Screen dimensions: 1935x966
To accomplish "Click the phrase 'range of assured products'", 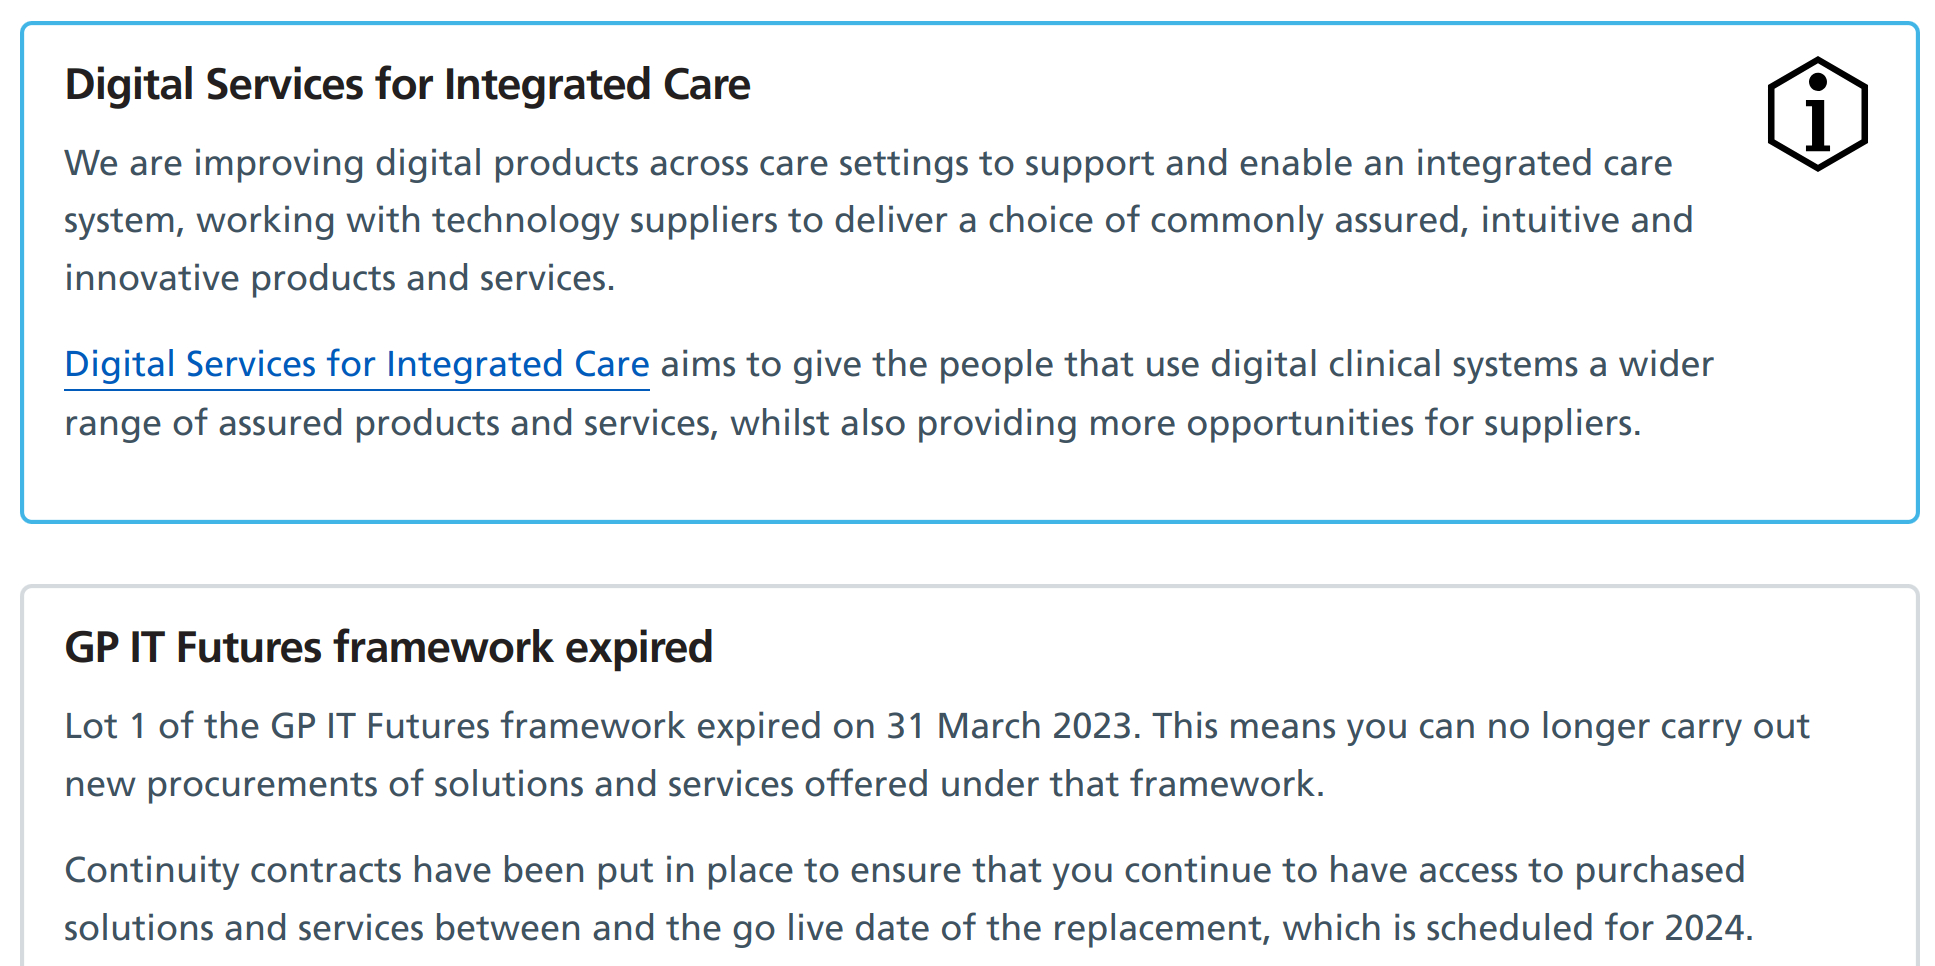I will tap(281, 424).
